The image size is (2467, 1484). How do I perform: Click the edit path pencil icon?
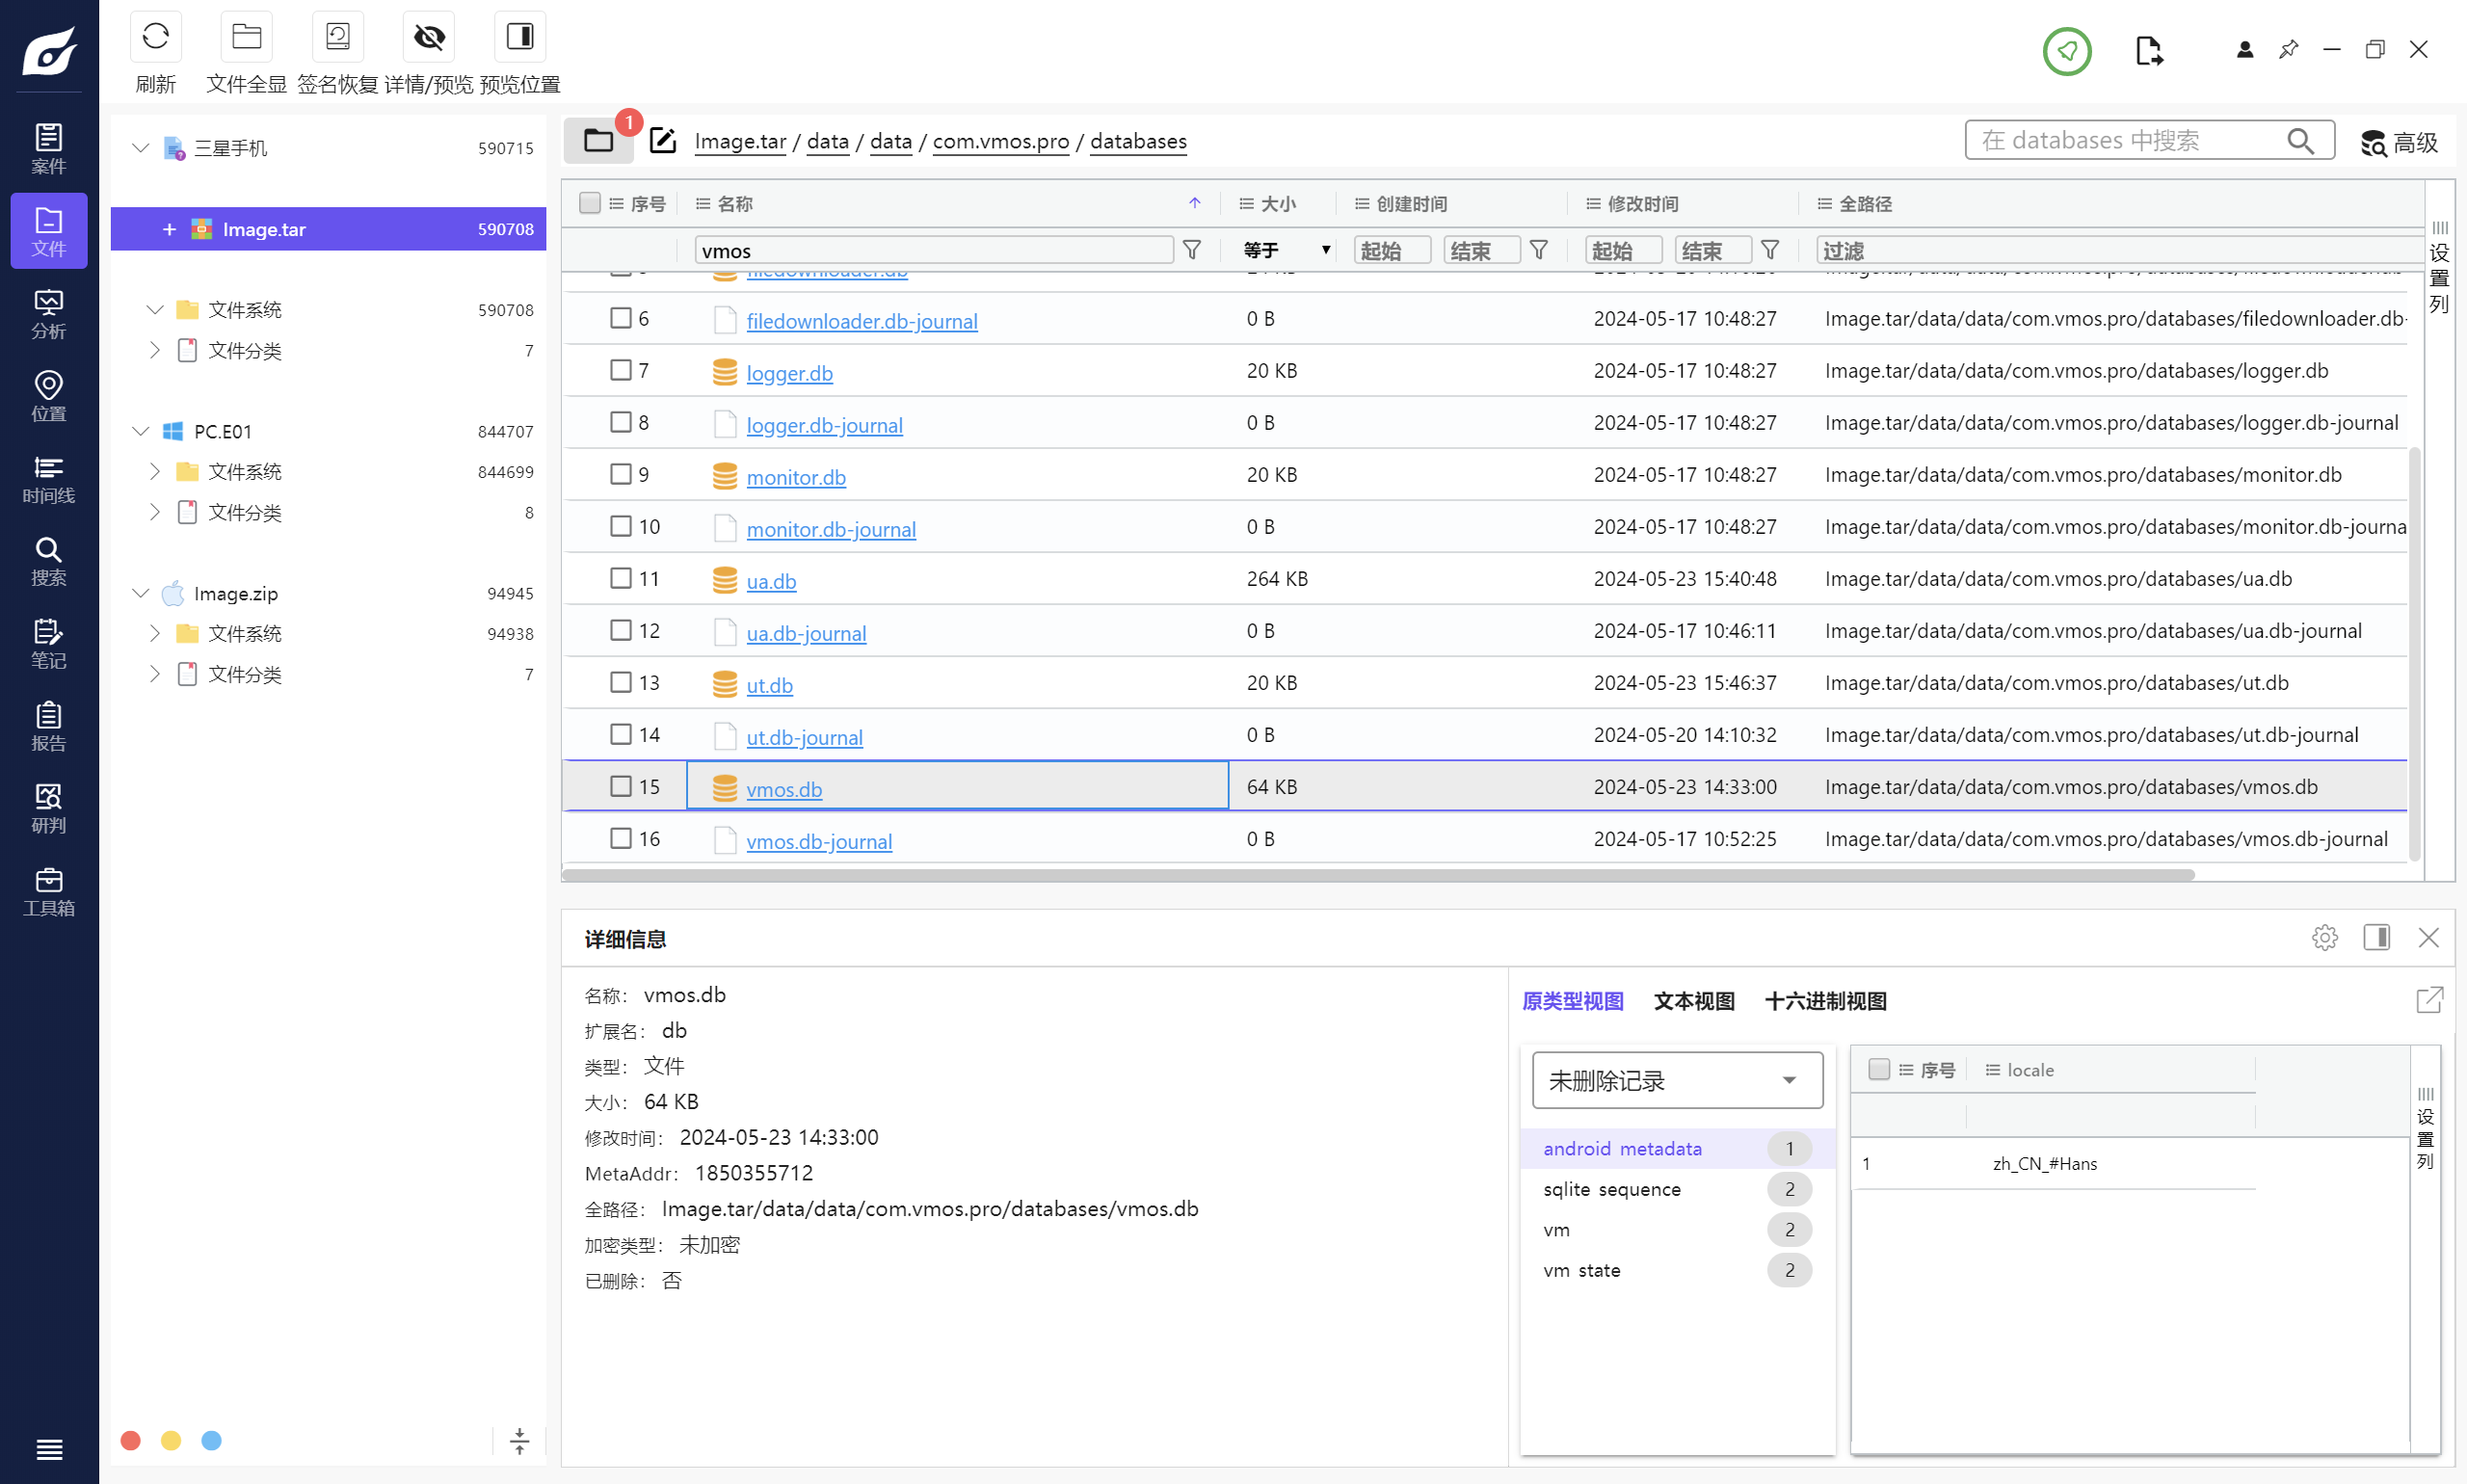(x=663, y=140)
